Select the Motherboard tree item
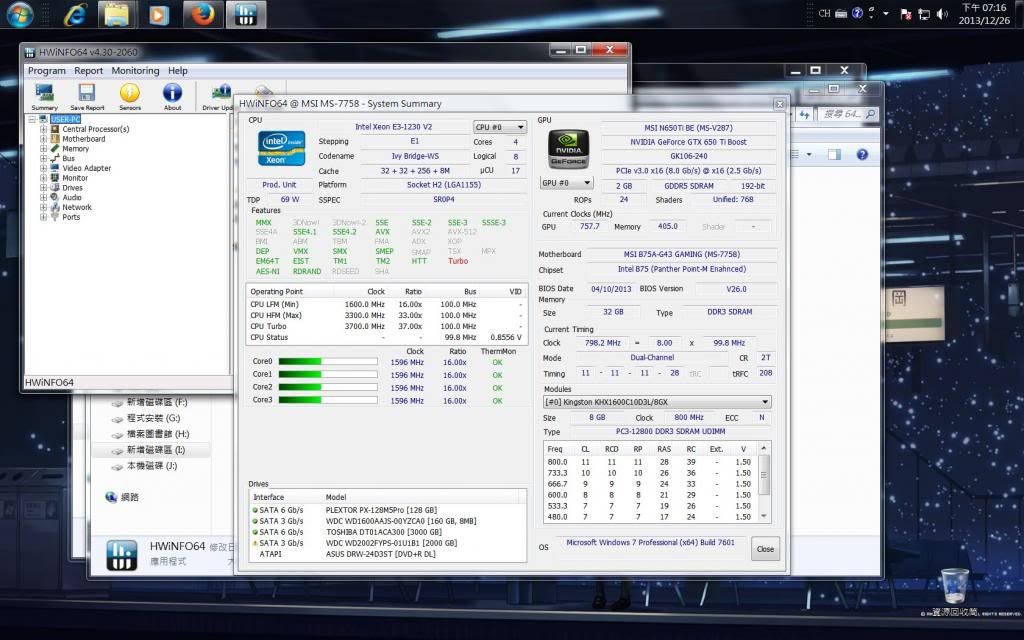1024x640 pixels. (x=83, y=139)
